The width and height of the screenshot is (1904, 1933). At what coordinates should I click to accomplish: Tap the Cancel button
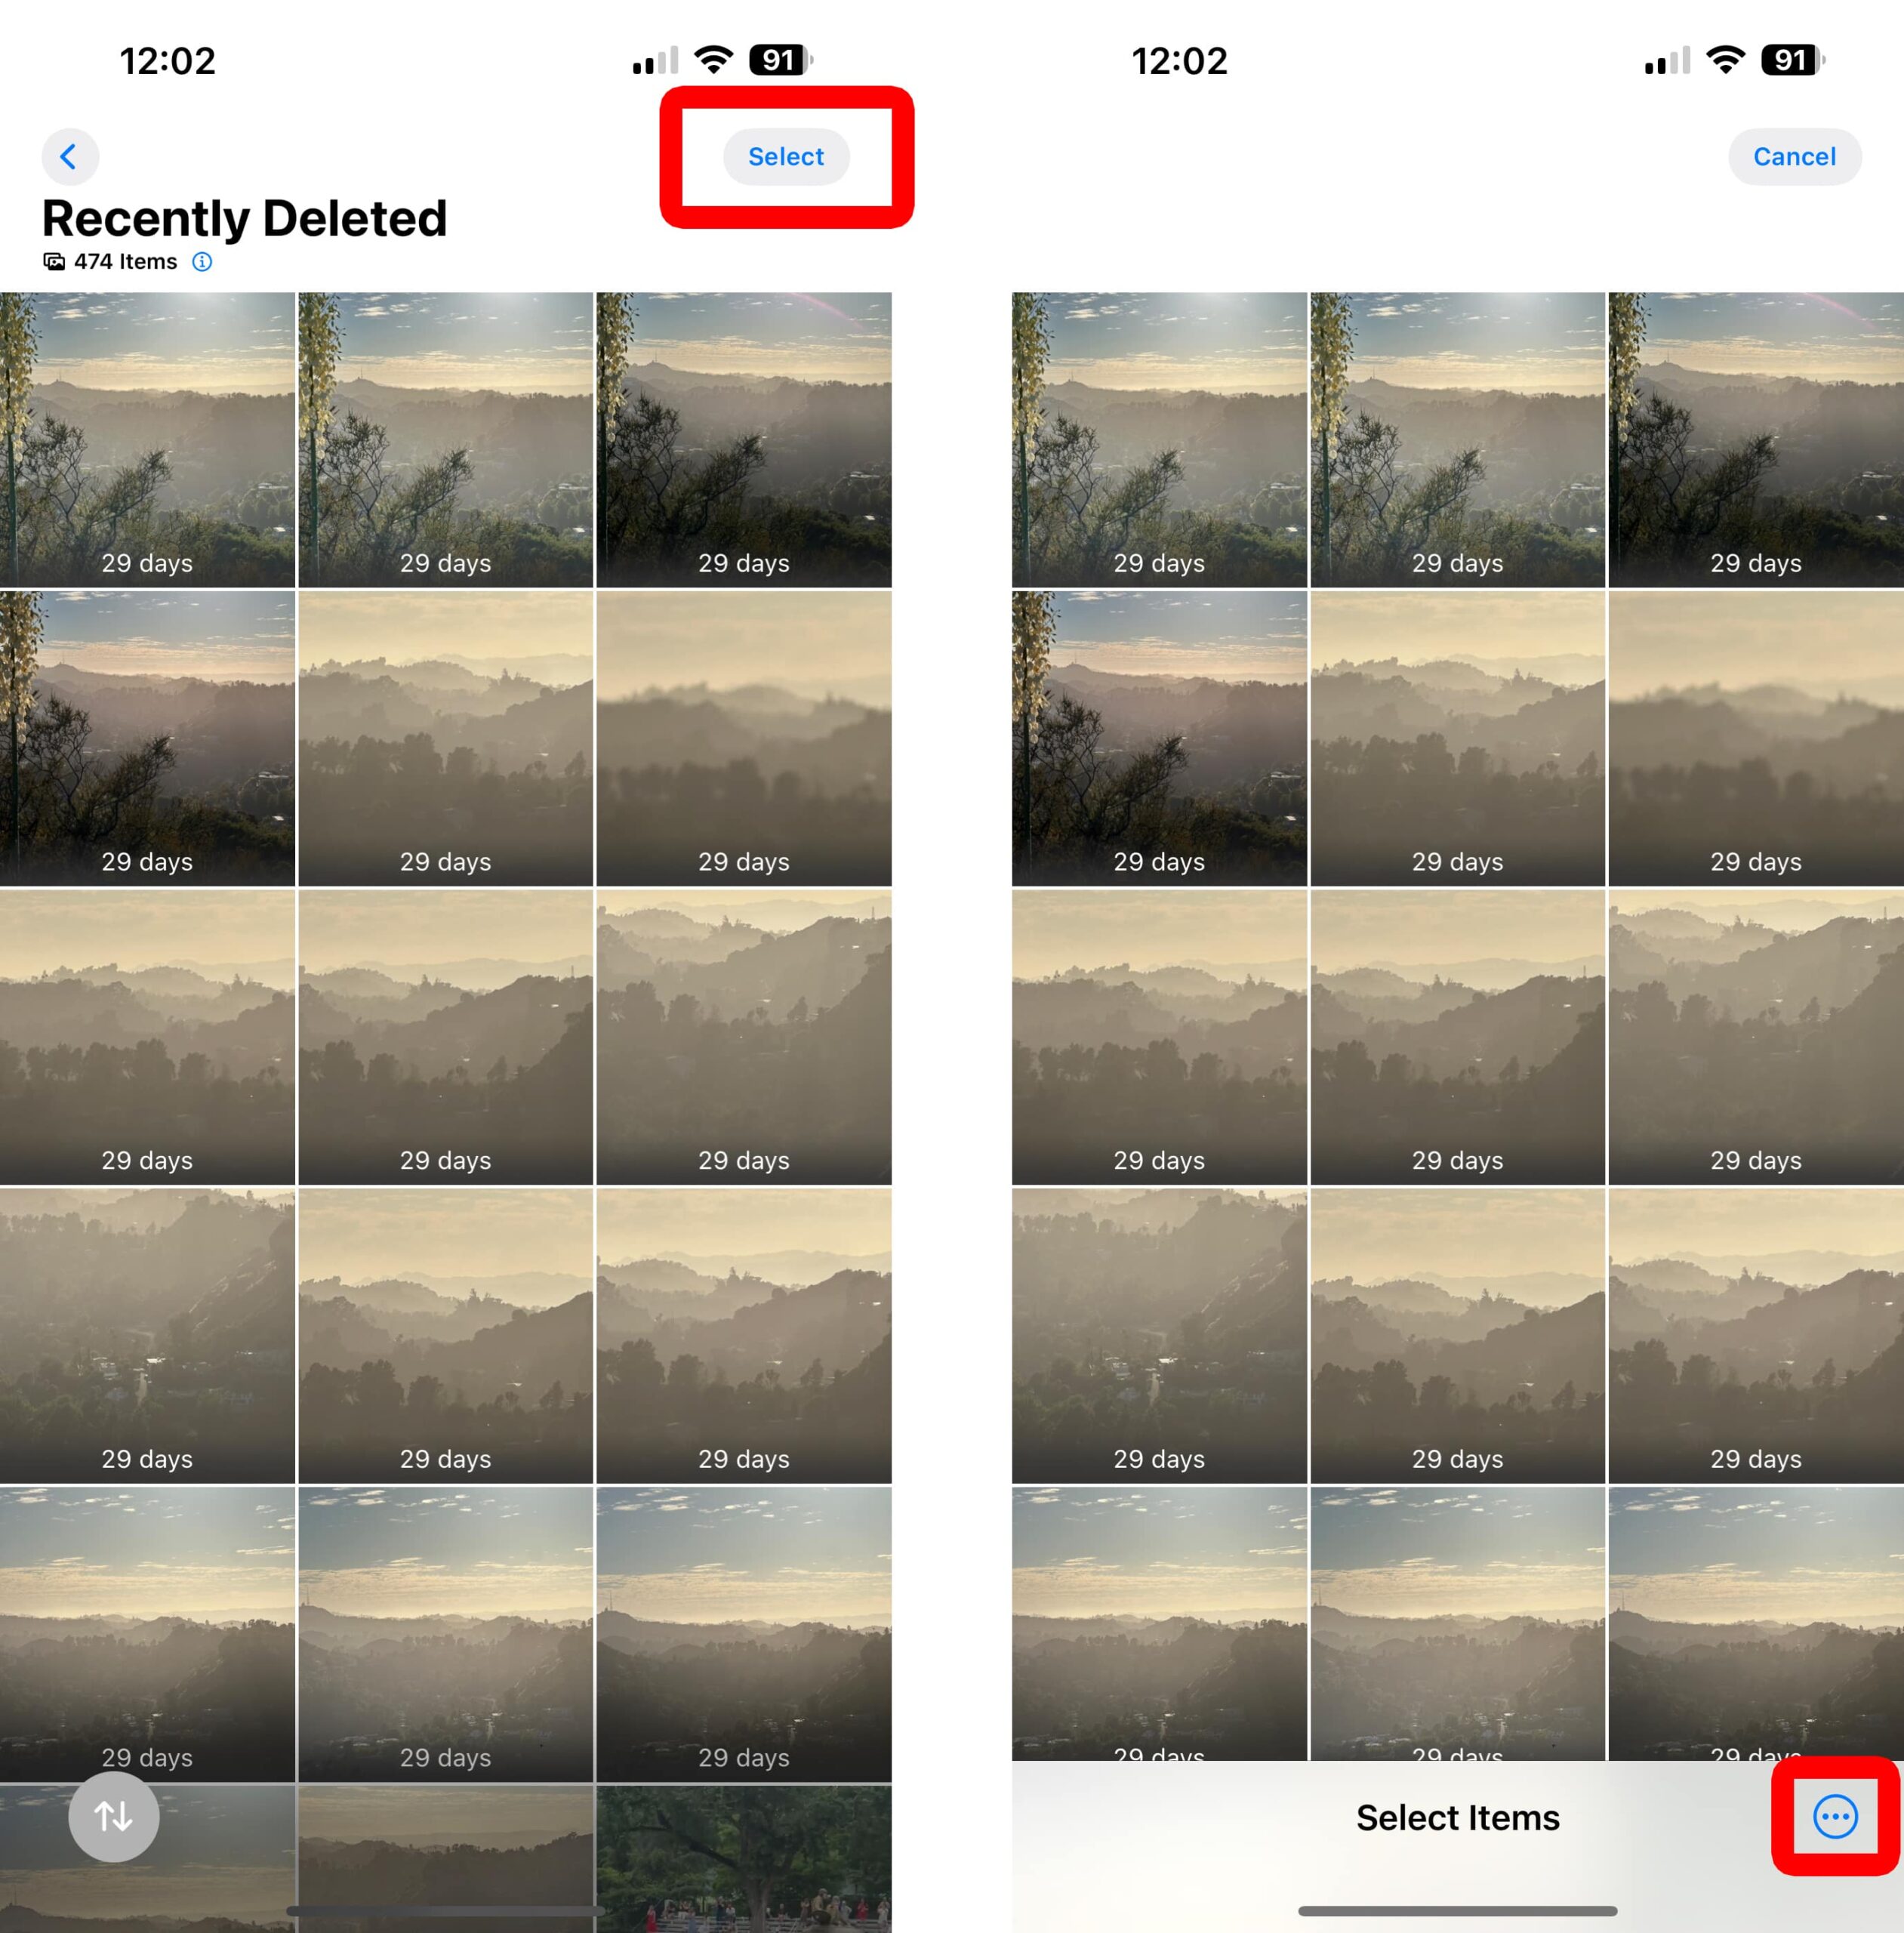tap(1794, 156)
